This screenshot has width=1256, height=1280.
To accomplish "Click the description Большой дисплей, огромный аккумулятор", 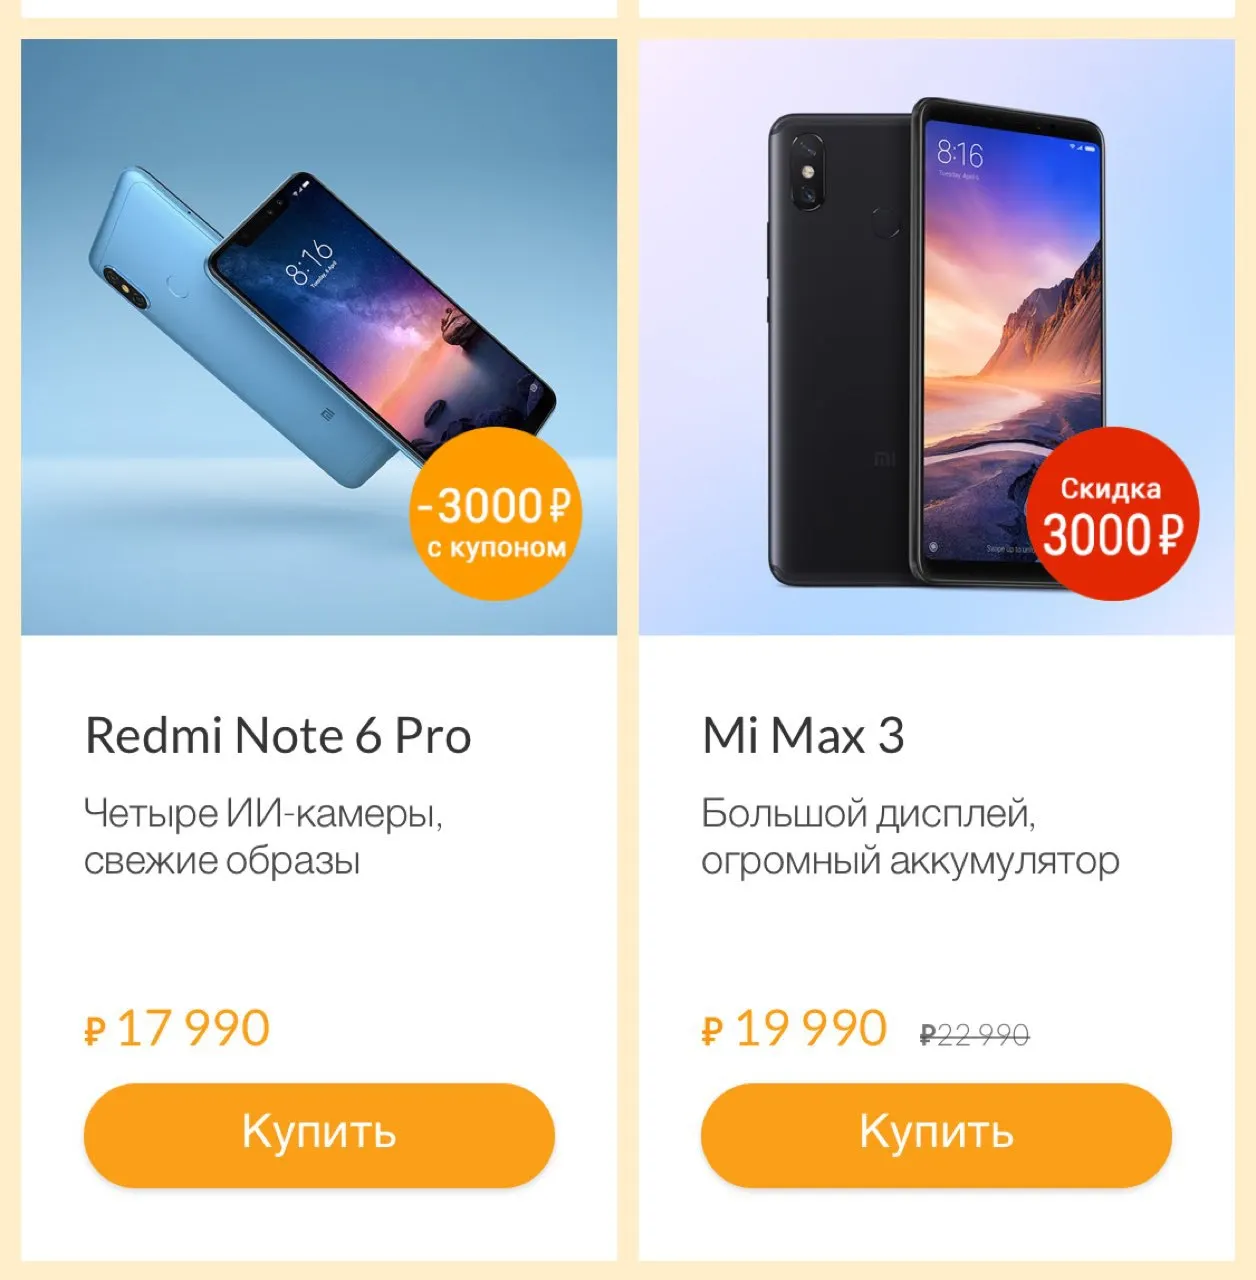I will click(x=910, y=836).
